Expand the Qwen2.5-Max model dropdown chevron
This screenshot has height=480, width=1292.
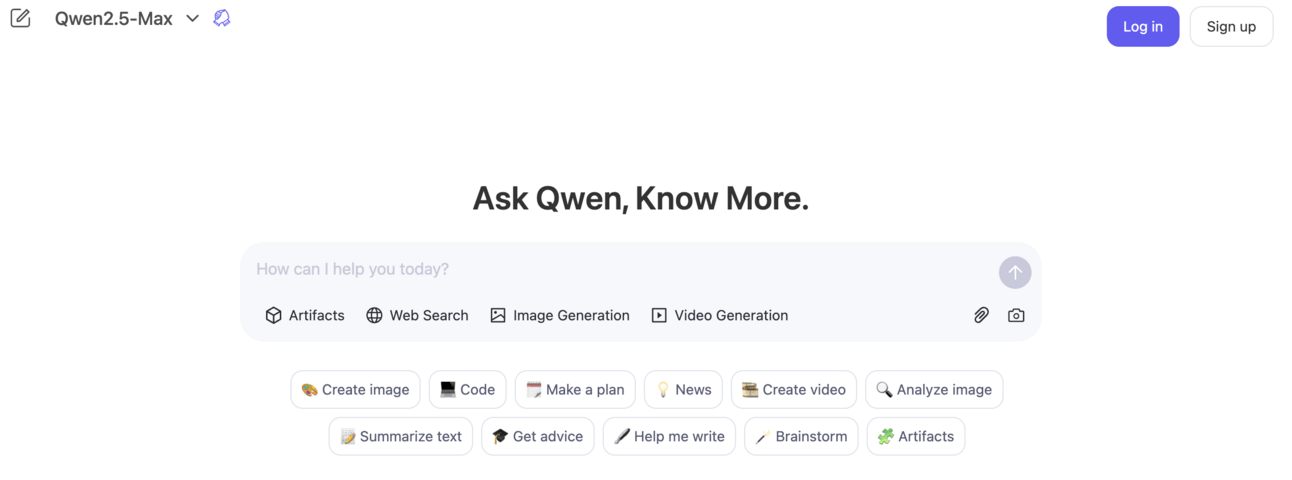[193, 18]
